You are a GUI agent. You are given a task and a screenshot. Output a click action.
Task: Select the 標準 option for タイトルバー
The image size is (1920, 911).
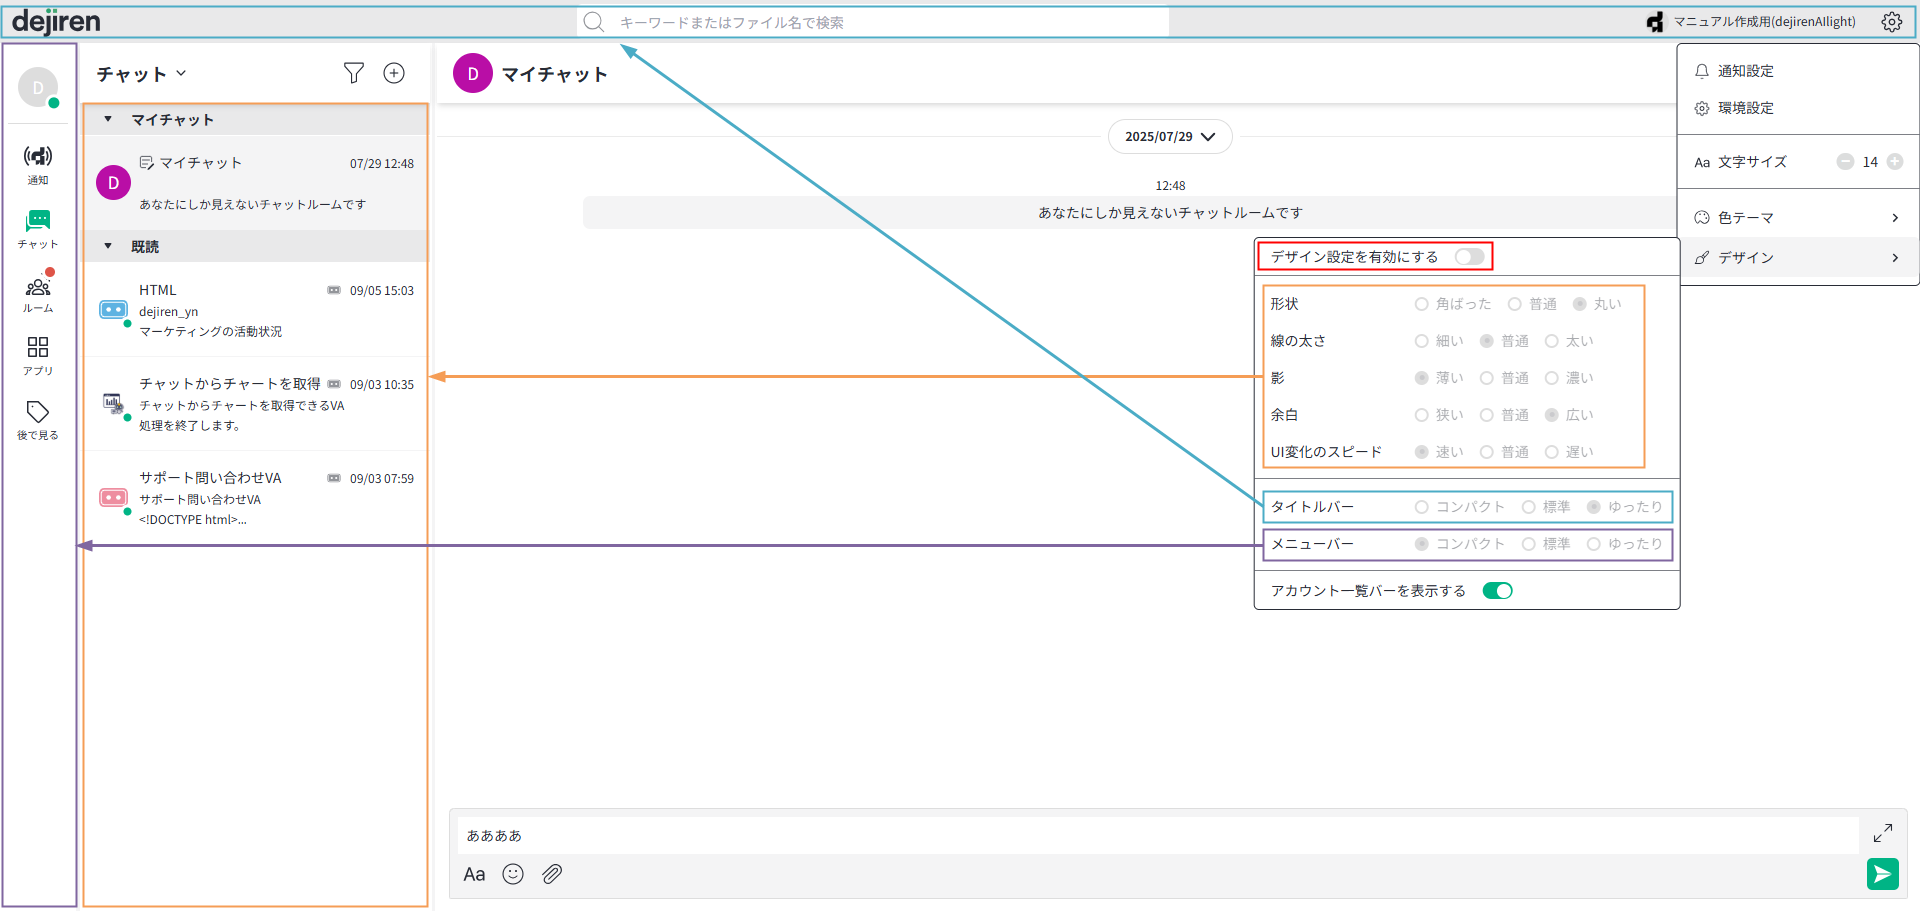tap(1529, 507)
